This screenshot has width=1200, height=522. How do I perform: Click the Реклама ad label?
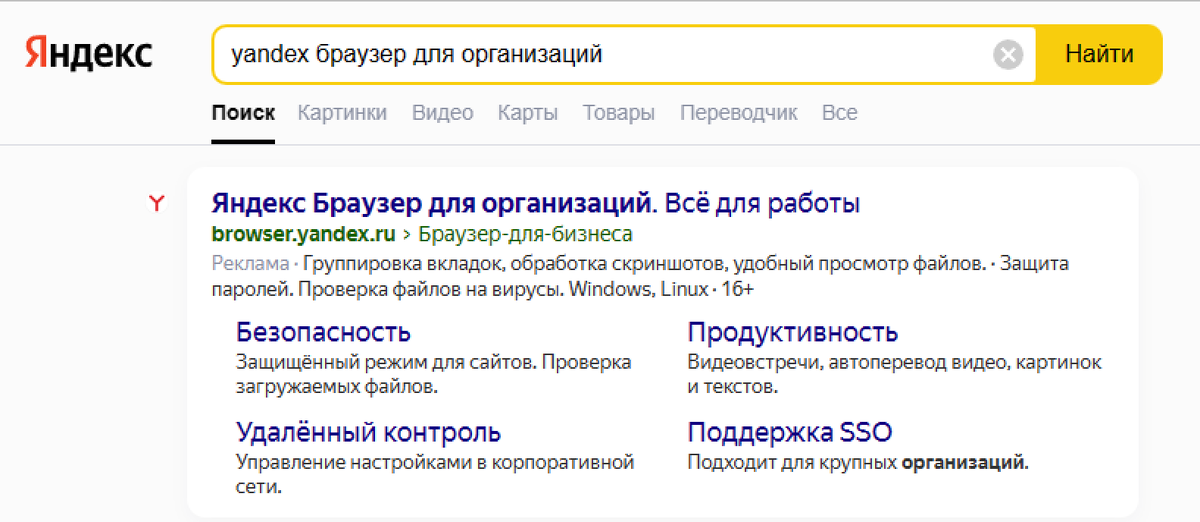[x=250, y=265]
